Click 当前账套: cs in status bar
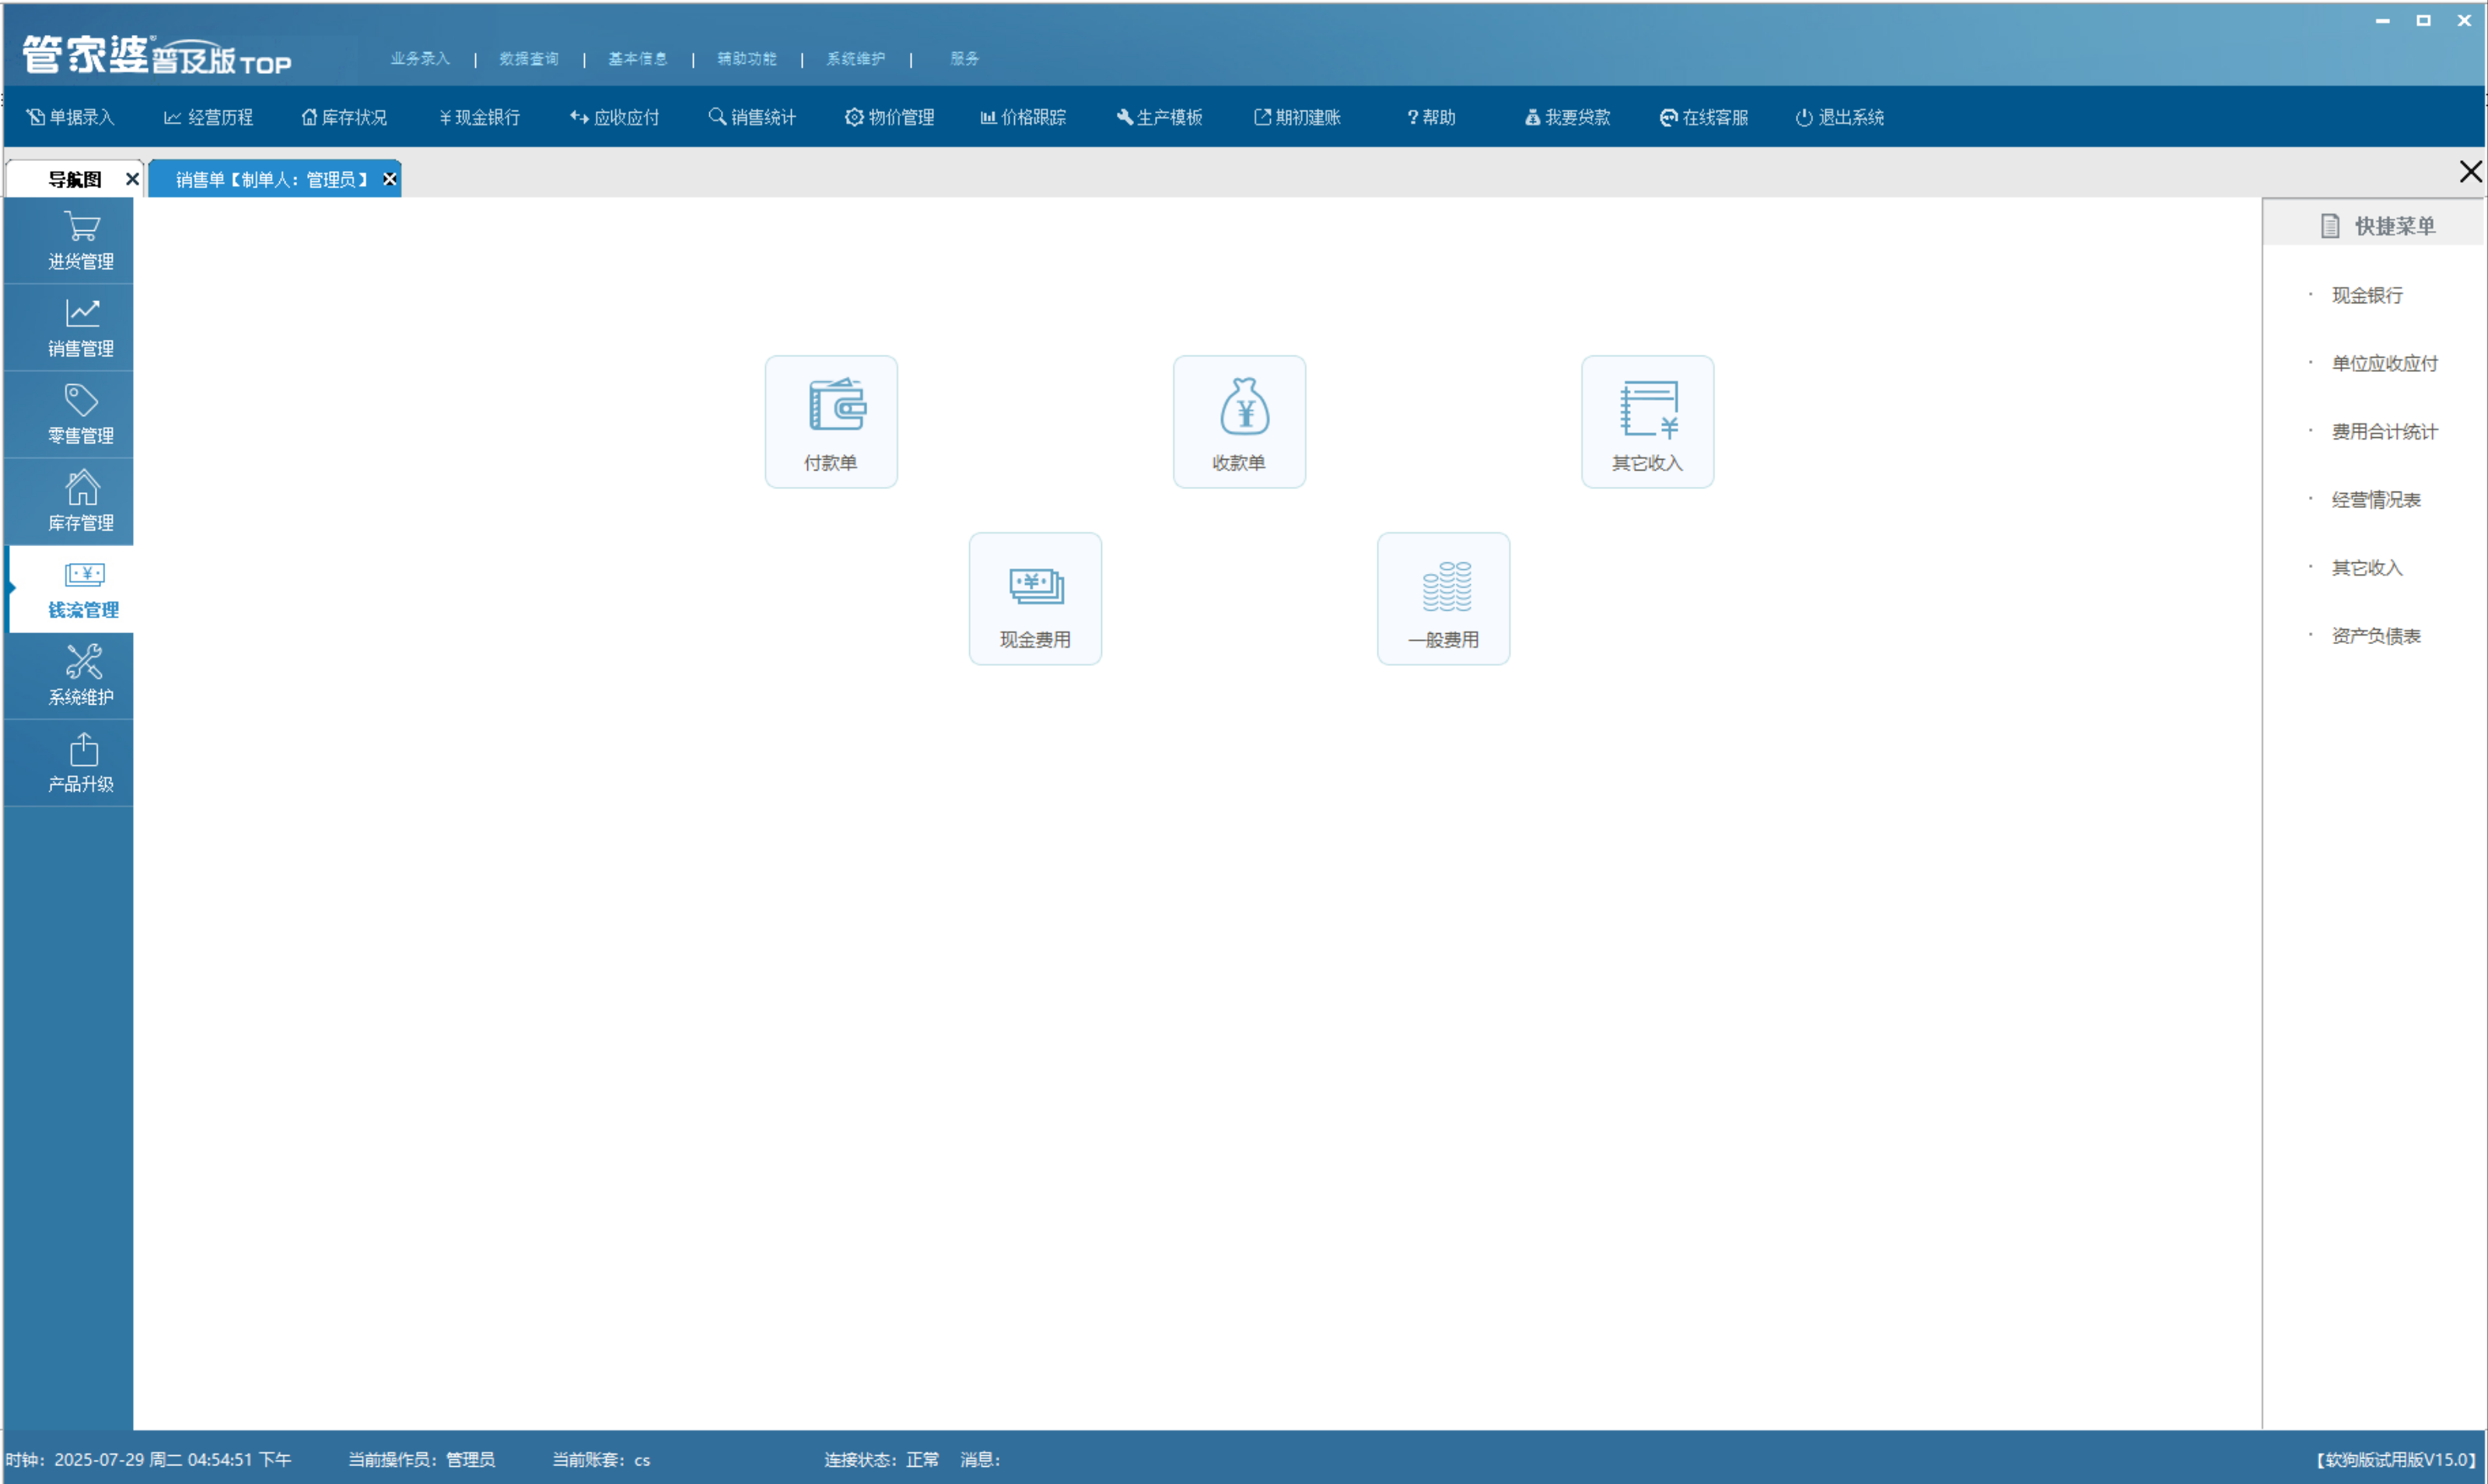 tap(601, 1459)
